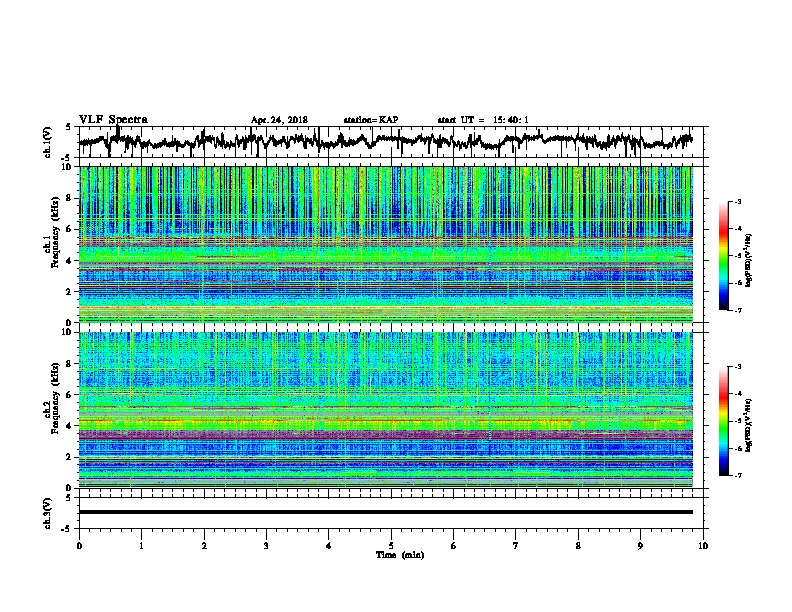The height and width of the screenshot is (612, 792).
Task: Click the ch.2 colorbar unit label
Action: (x=749, y=425)
